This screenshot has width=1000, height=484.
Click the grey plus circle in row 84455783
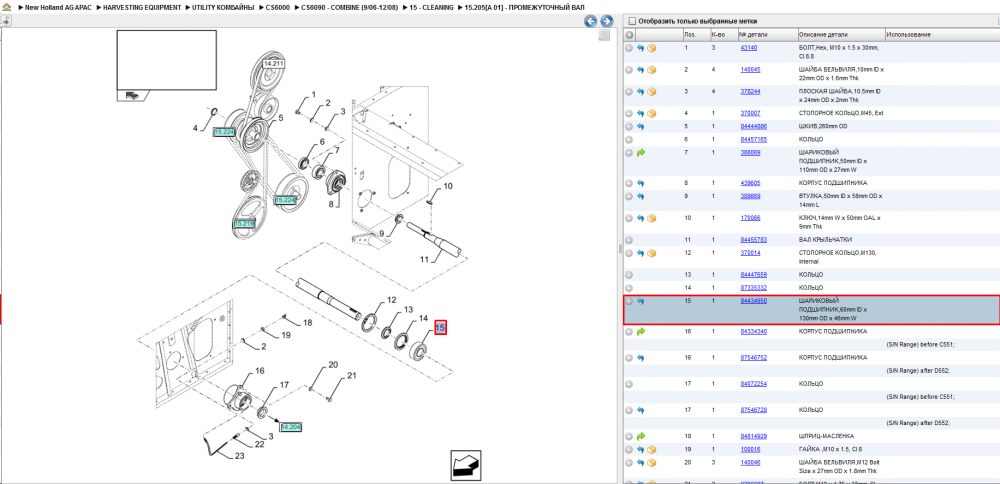[629, 240]
